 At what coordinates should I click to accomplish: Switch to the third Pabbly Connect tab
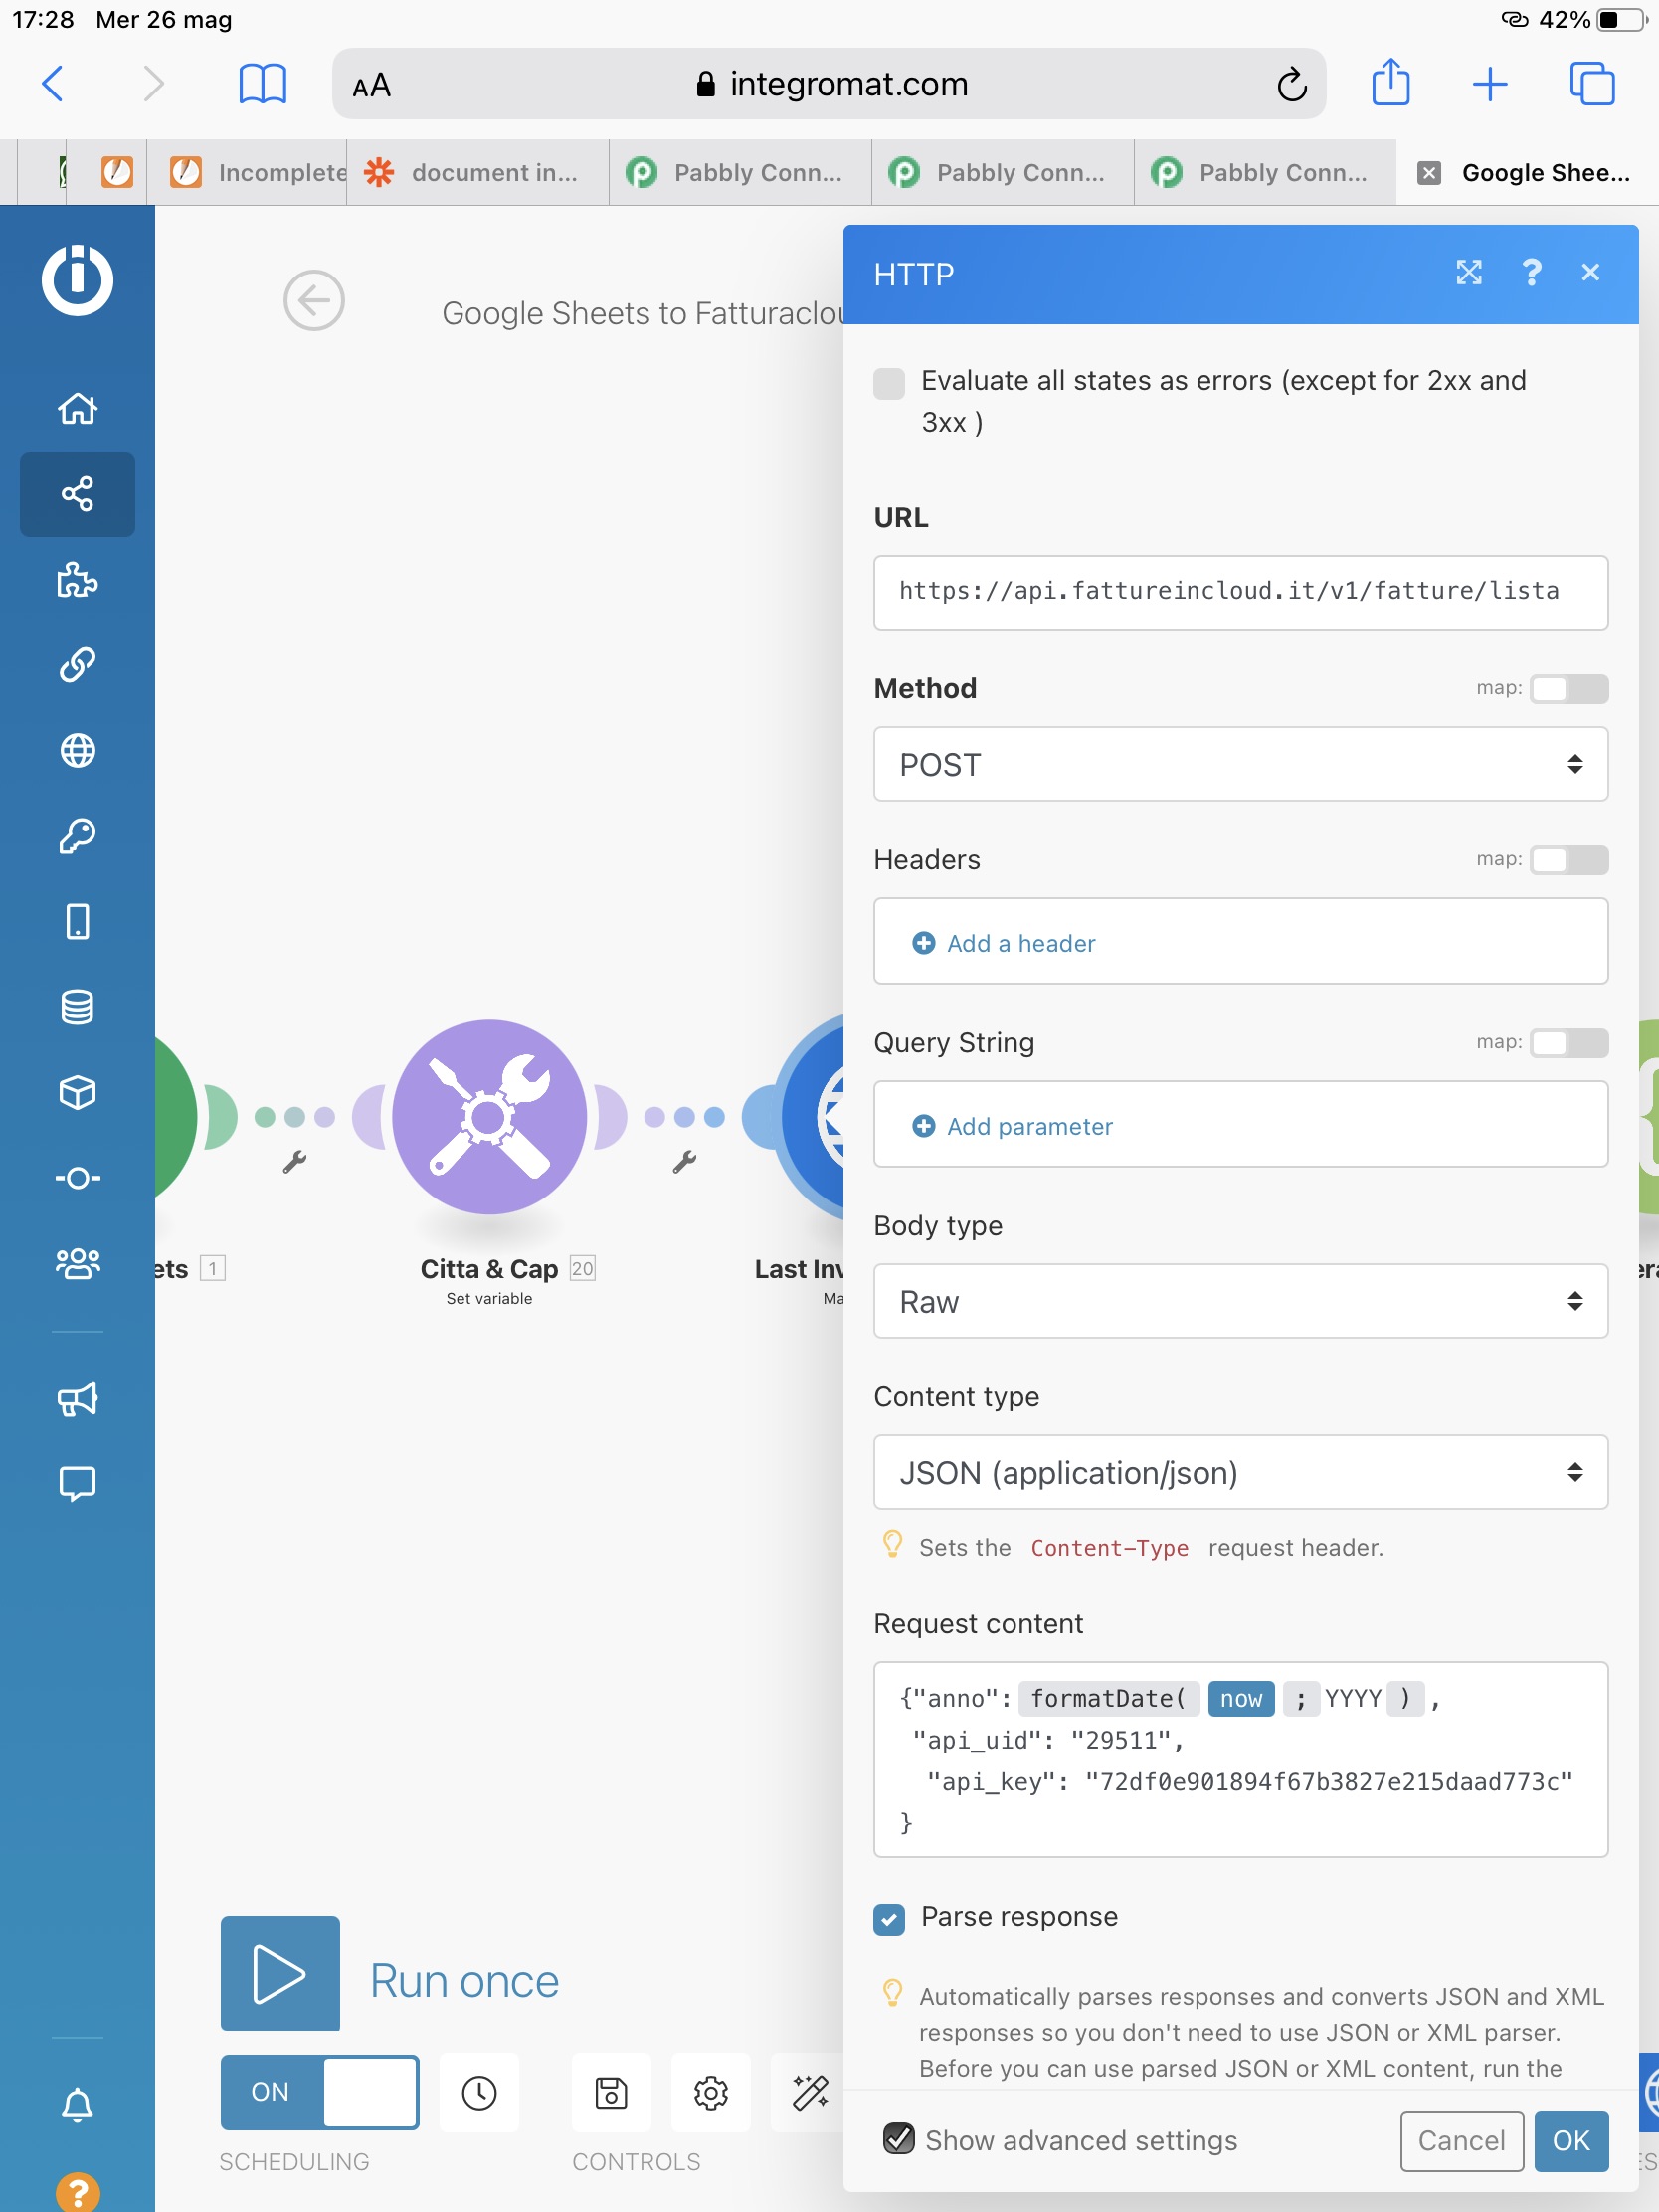1265,173
